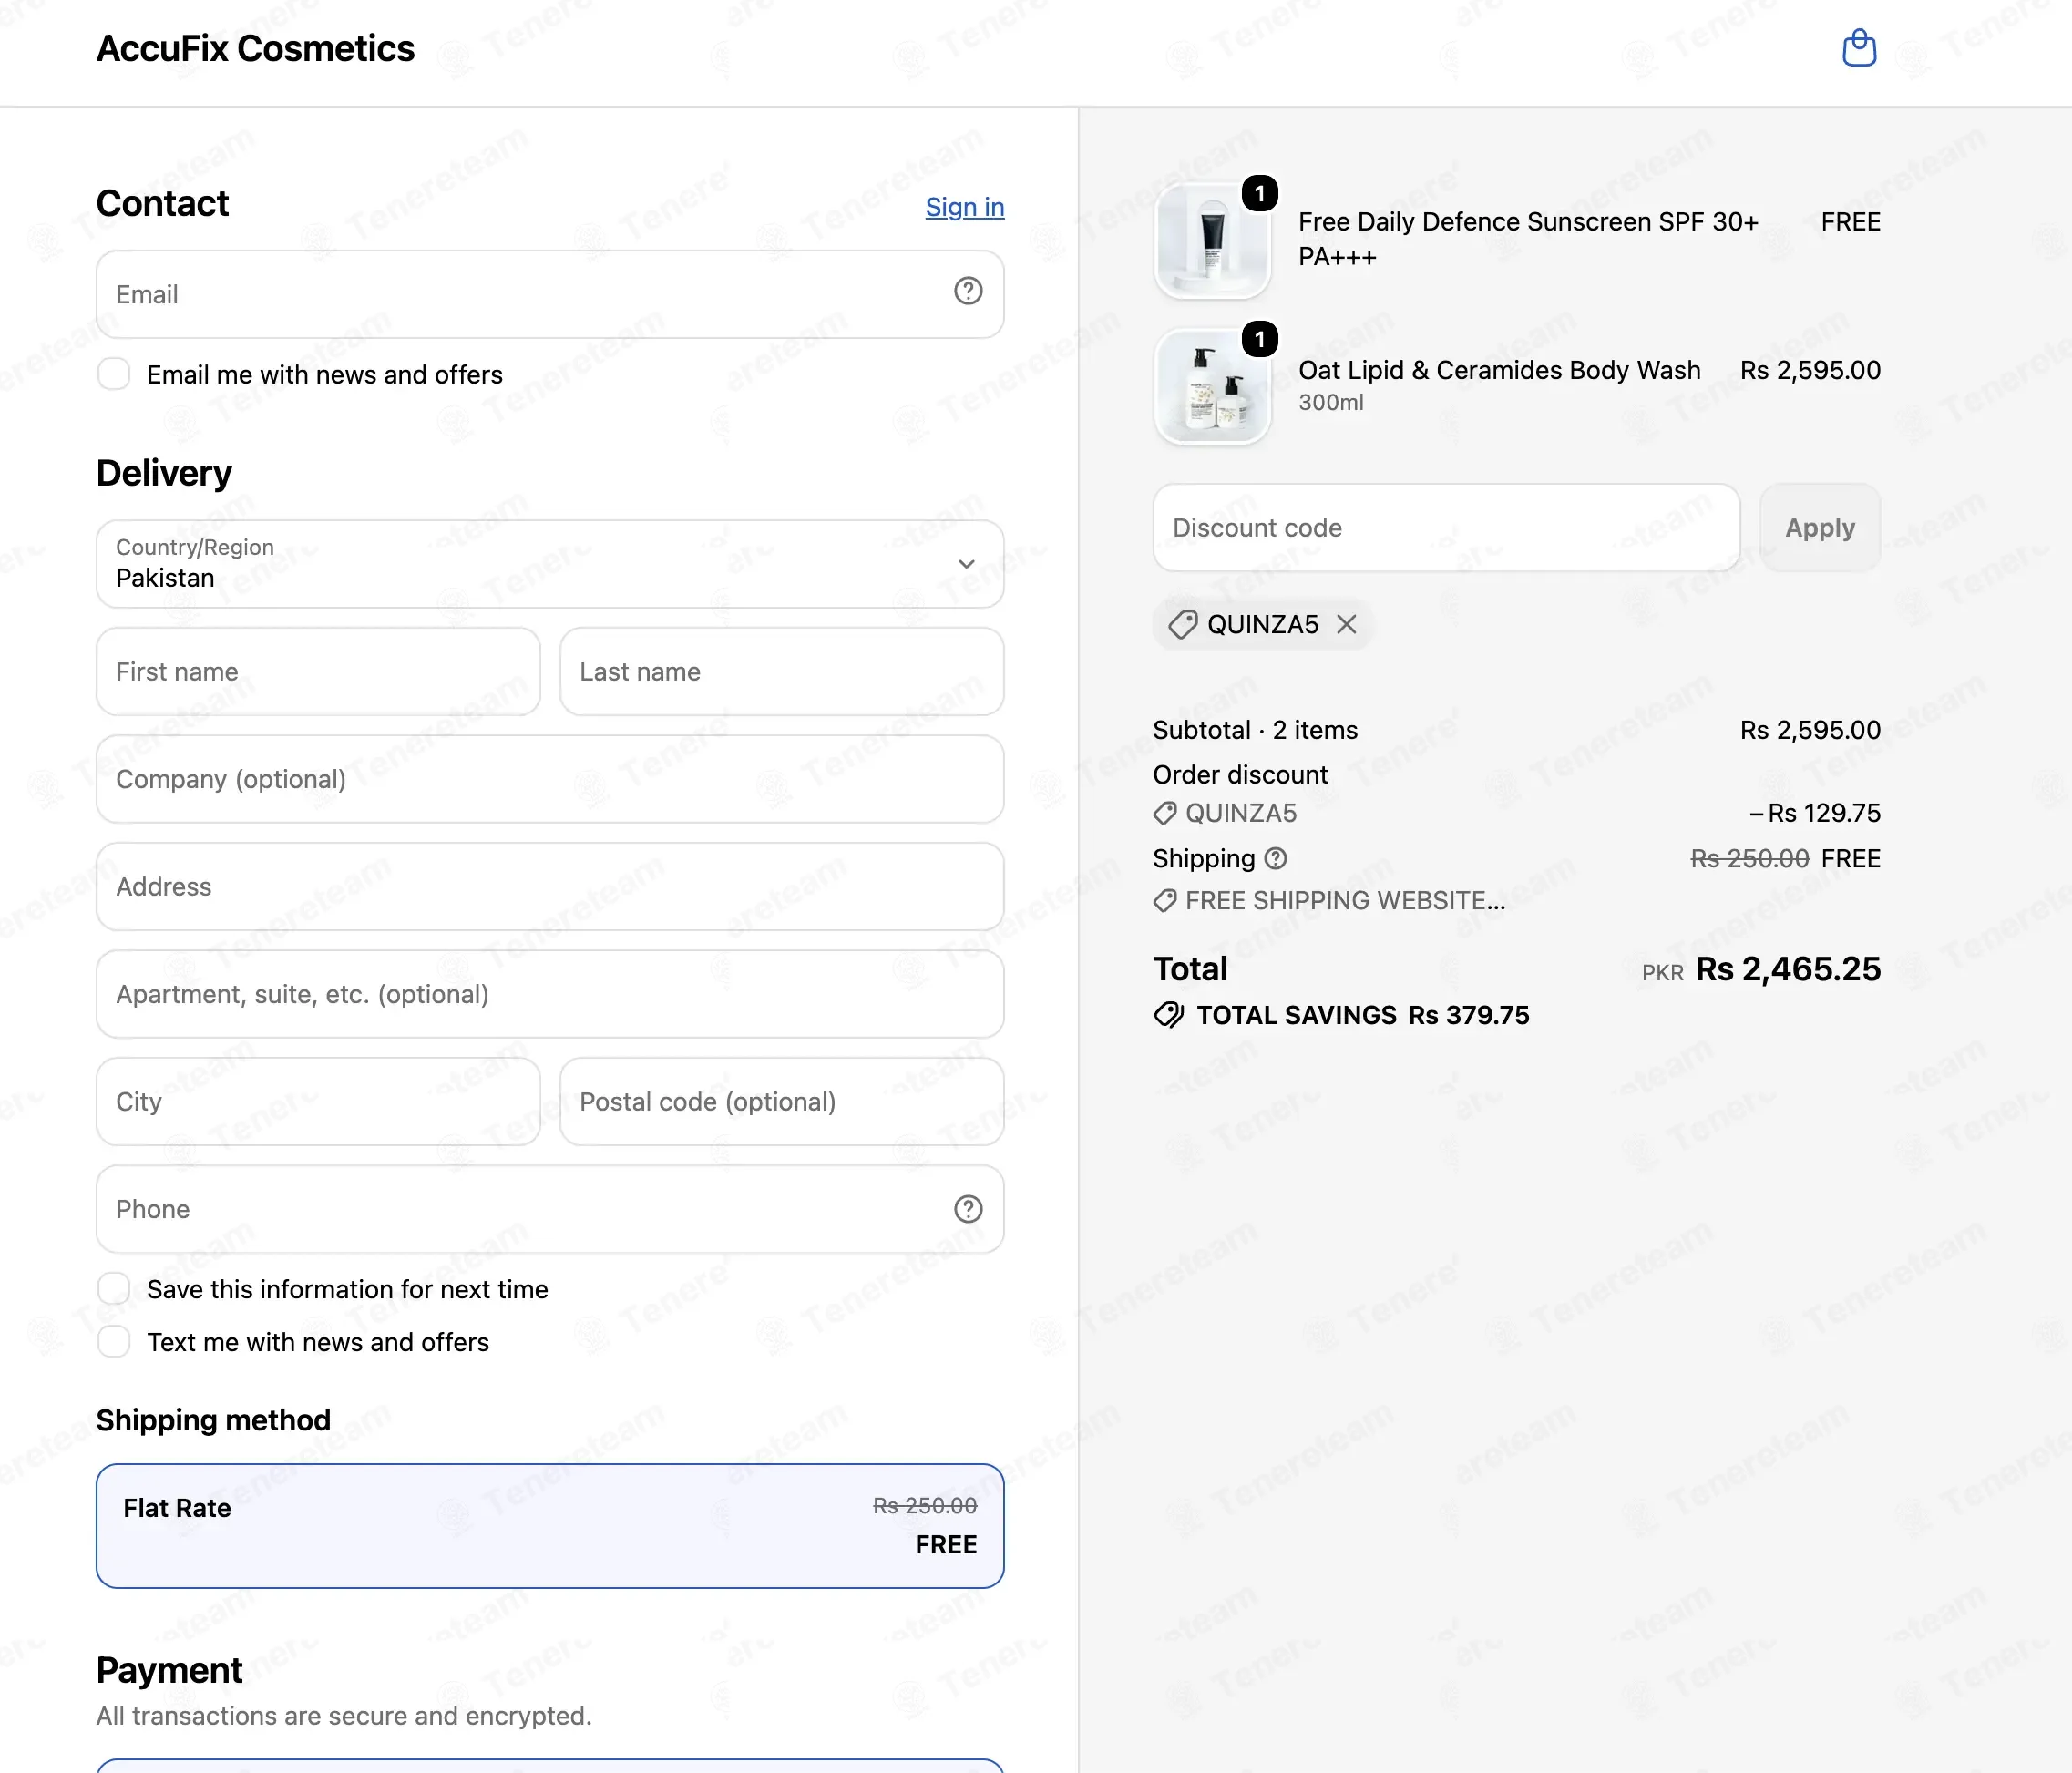This screenshot has width=2072, height=1773.
Task: Focus the Company (optional) field
Action: [x=550, y=779]
